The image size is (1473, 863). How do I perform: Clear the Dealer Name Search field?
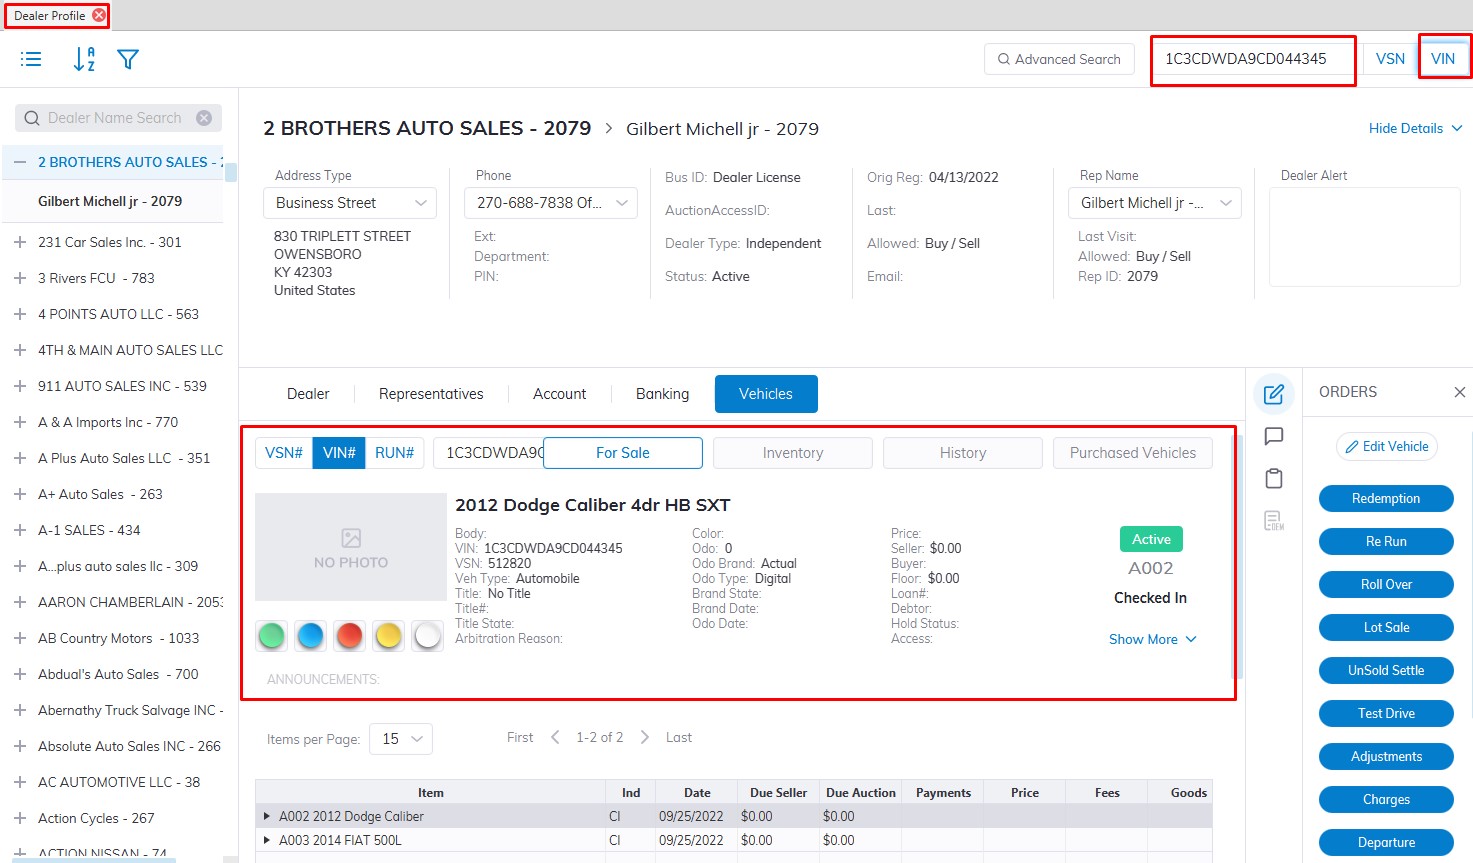(204, 118)
